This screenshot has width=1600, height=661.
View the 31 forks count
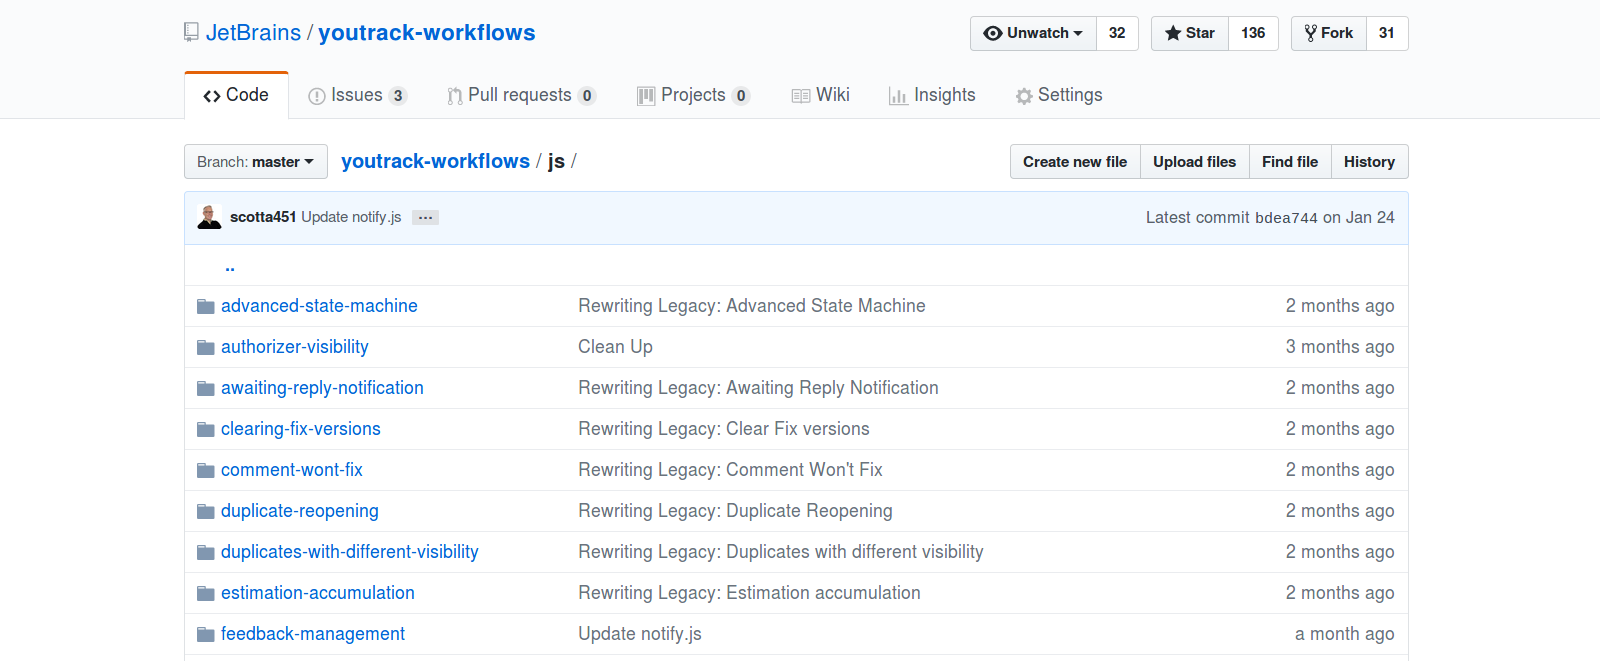click(x=1387, y=33)
